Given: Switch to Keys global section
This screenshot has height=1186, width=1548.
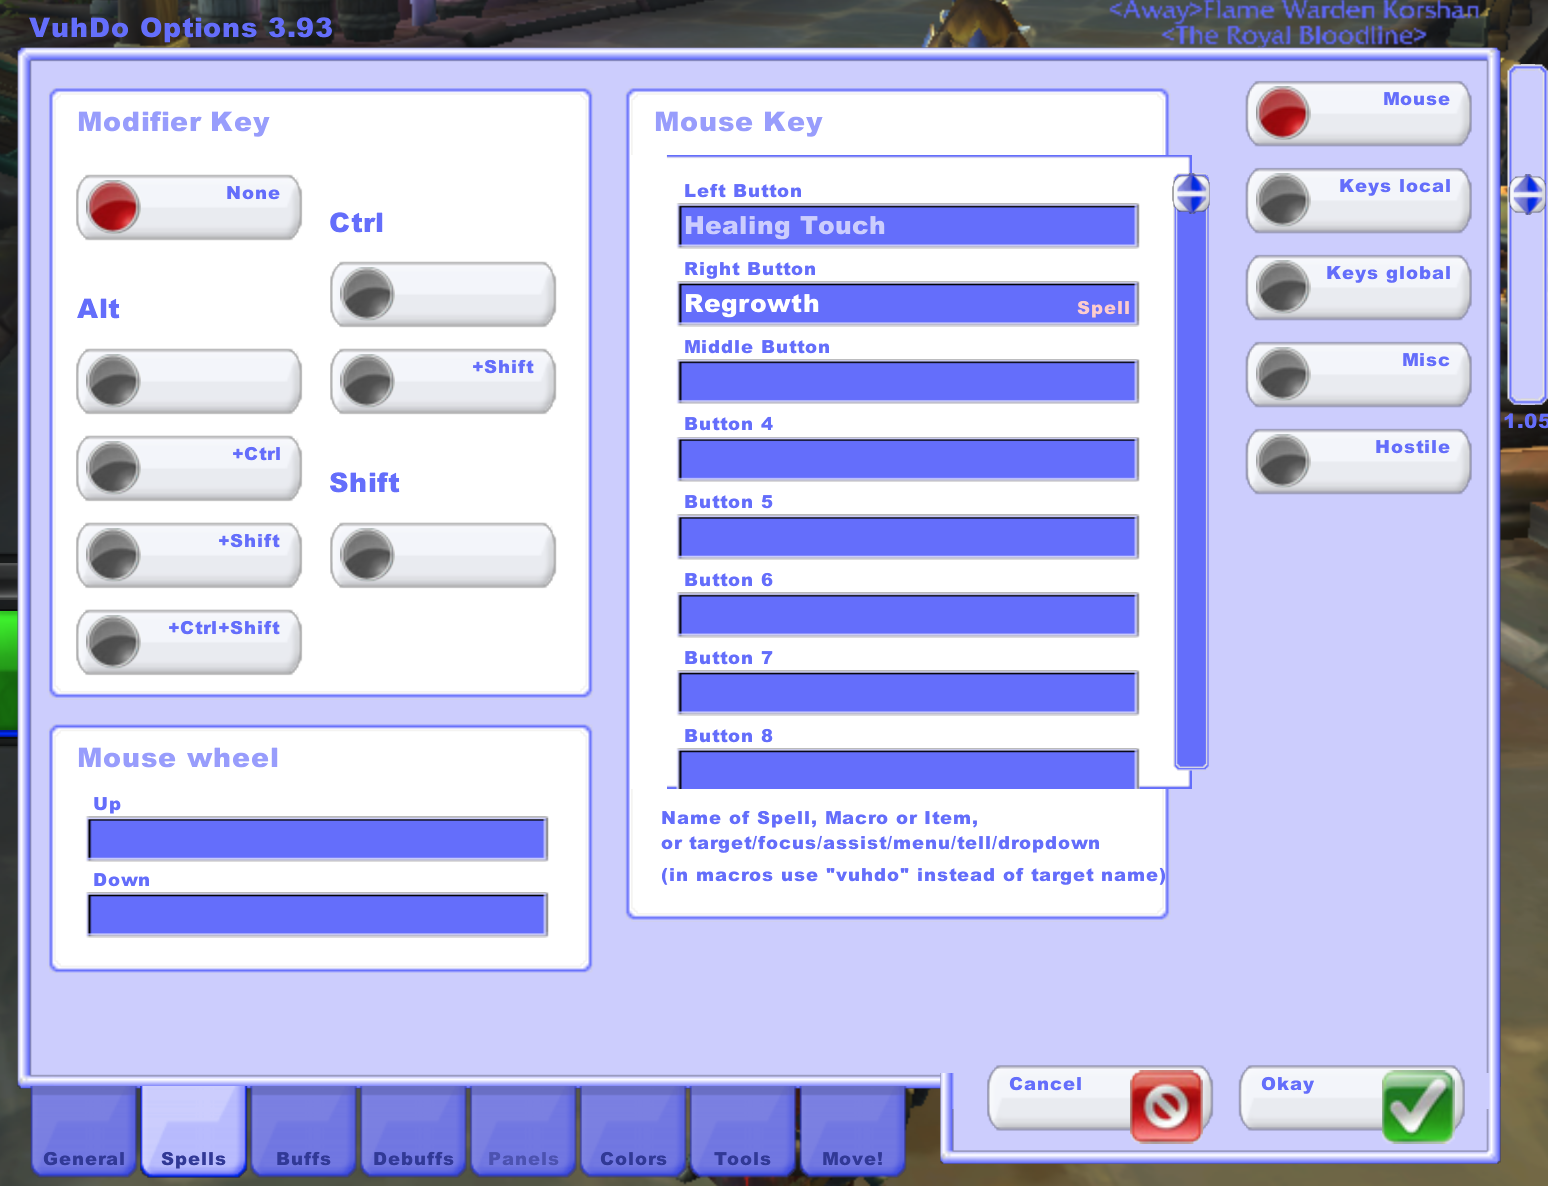Looking at the screenshot, I should point(1283,287).
